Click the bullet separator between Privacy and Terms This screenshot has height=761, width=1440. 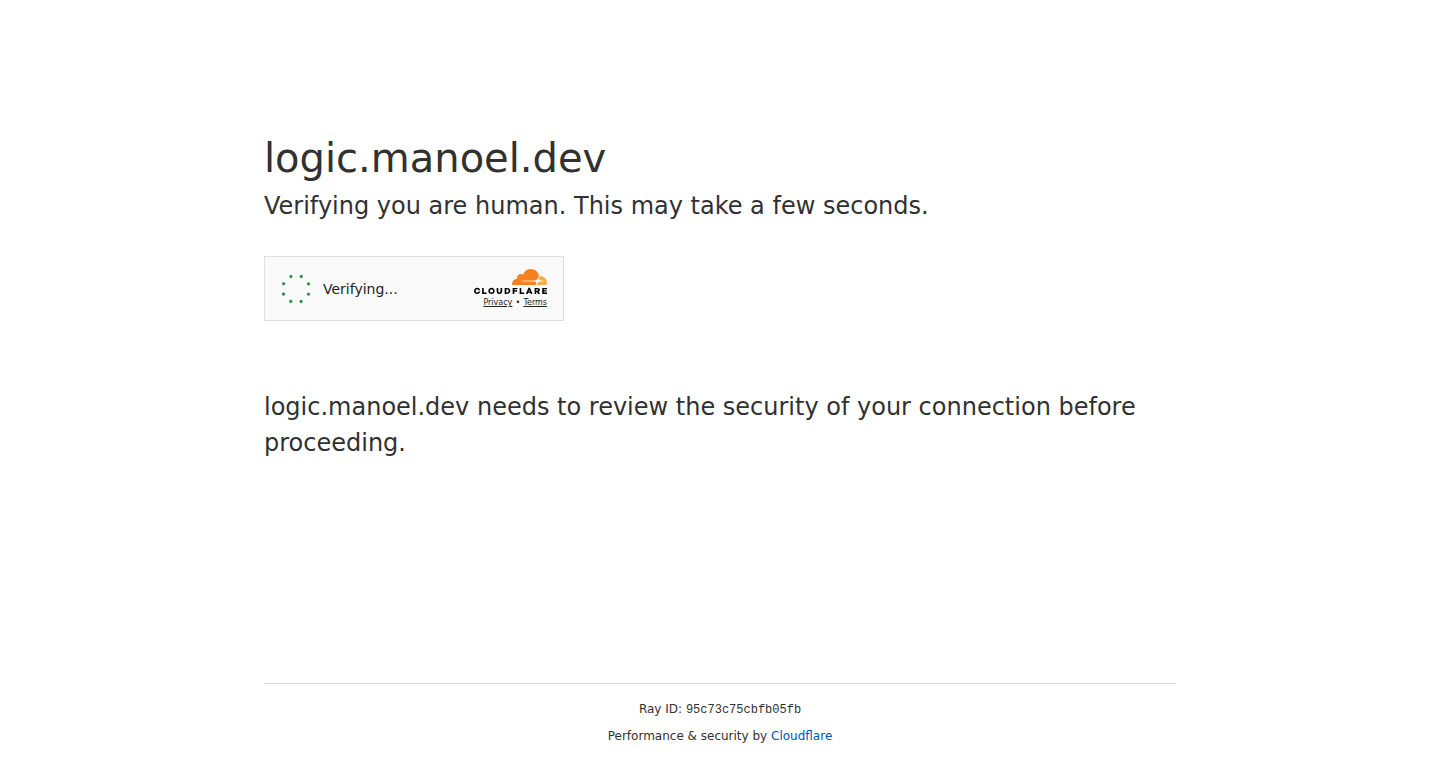[x=518, y=302]
